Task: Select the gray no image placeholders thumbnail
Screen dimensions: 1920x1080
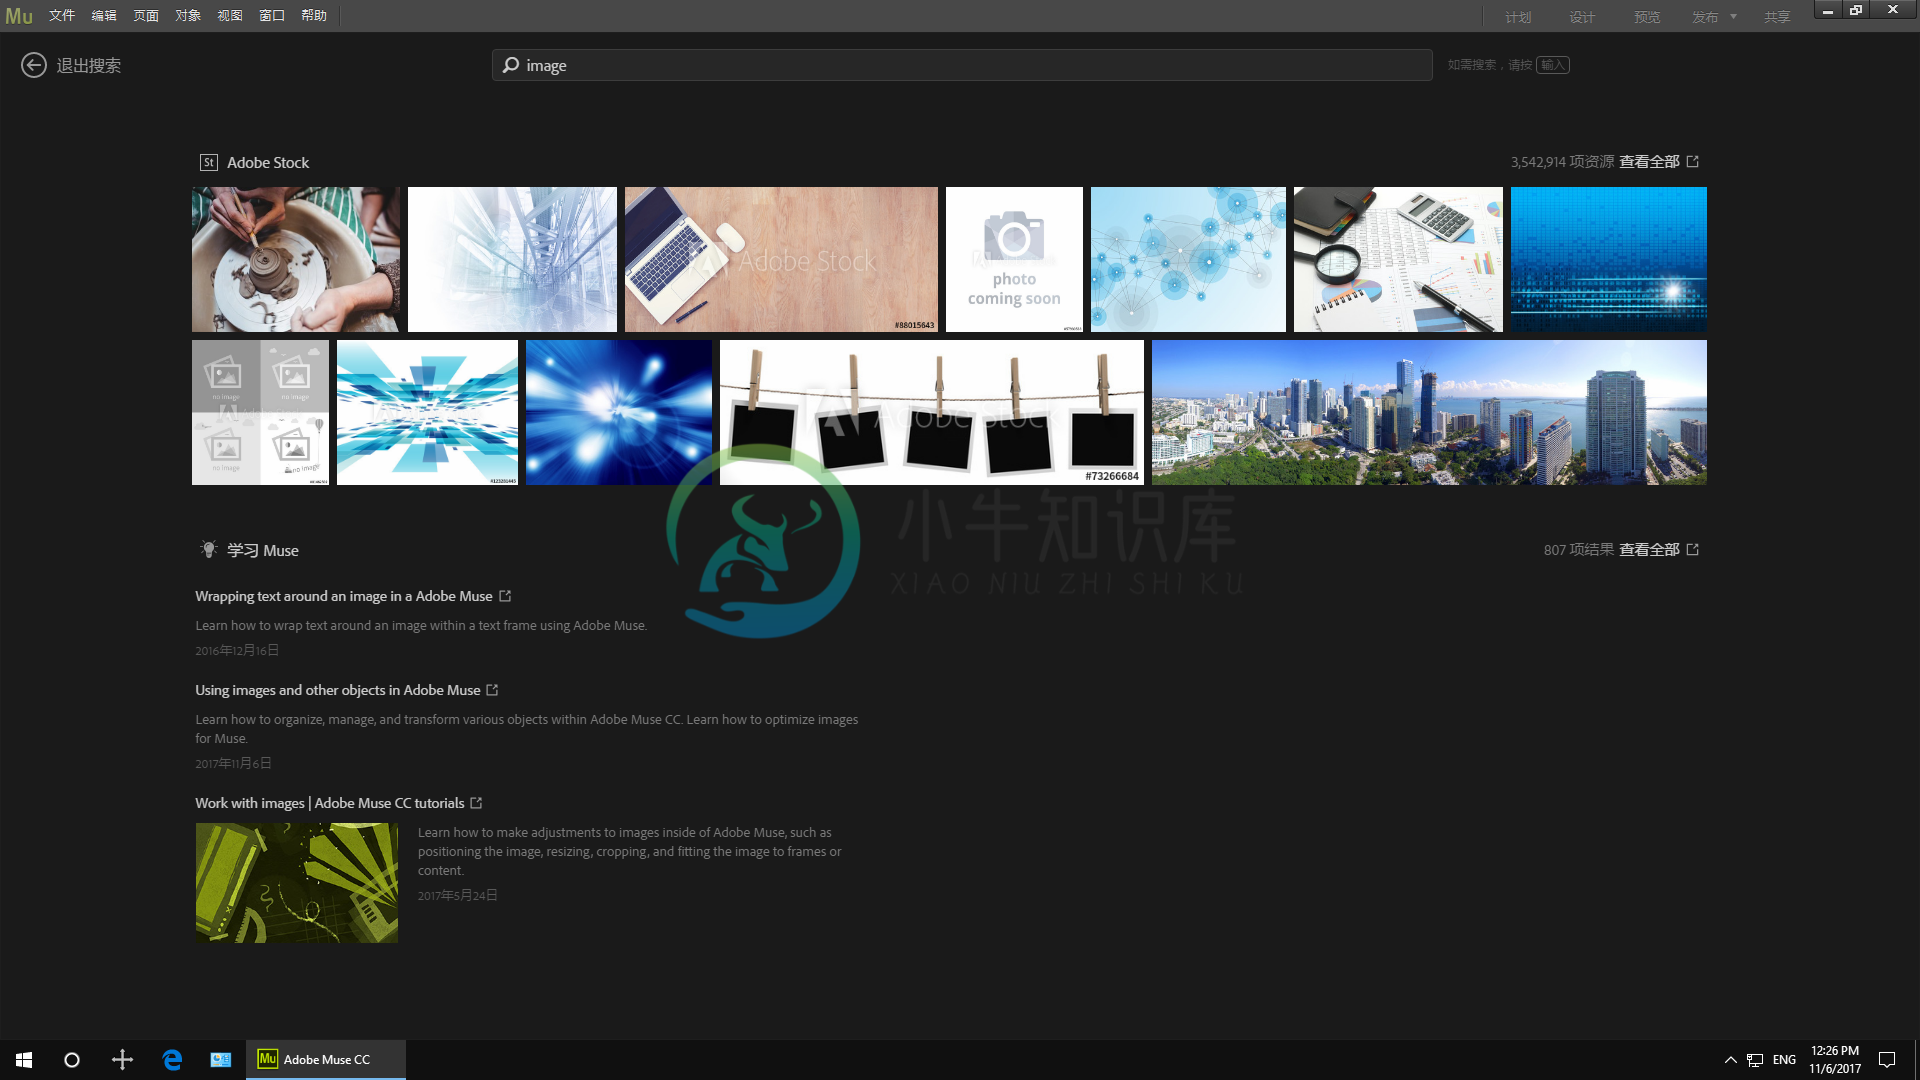Action: (260, 412)
